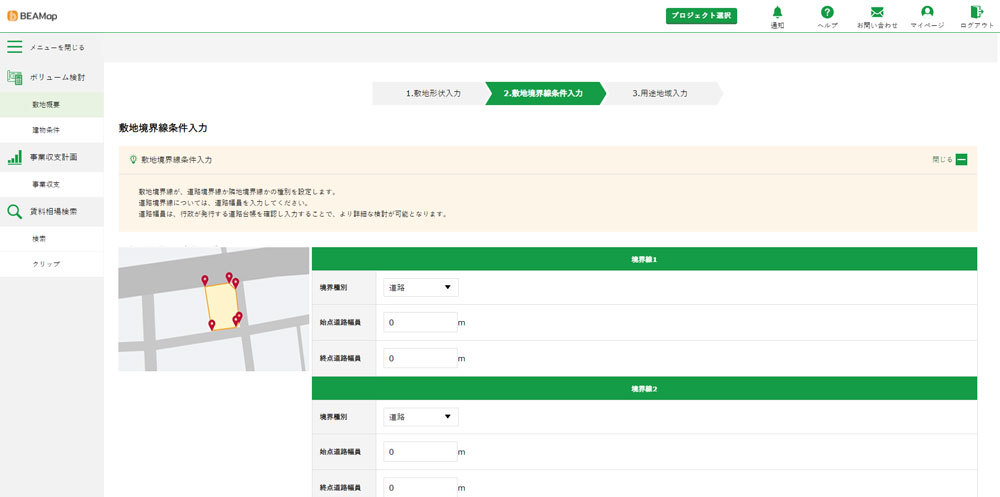Click the ヘルプ question mark icon
The height and width of the screenshot is (497, 1000).
(x=827, y=13)
